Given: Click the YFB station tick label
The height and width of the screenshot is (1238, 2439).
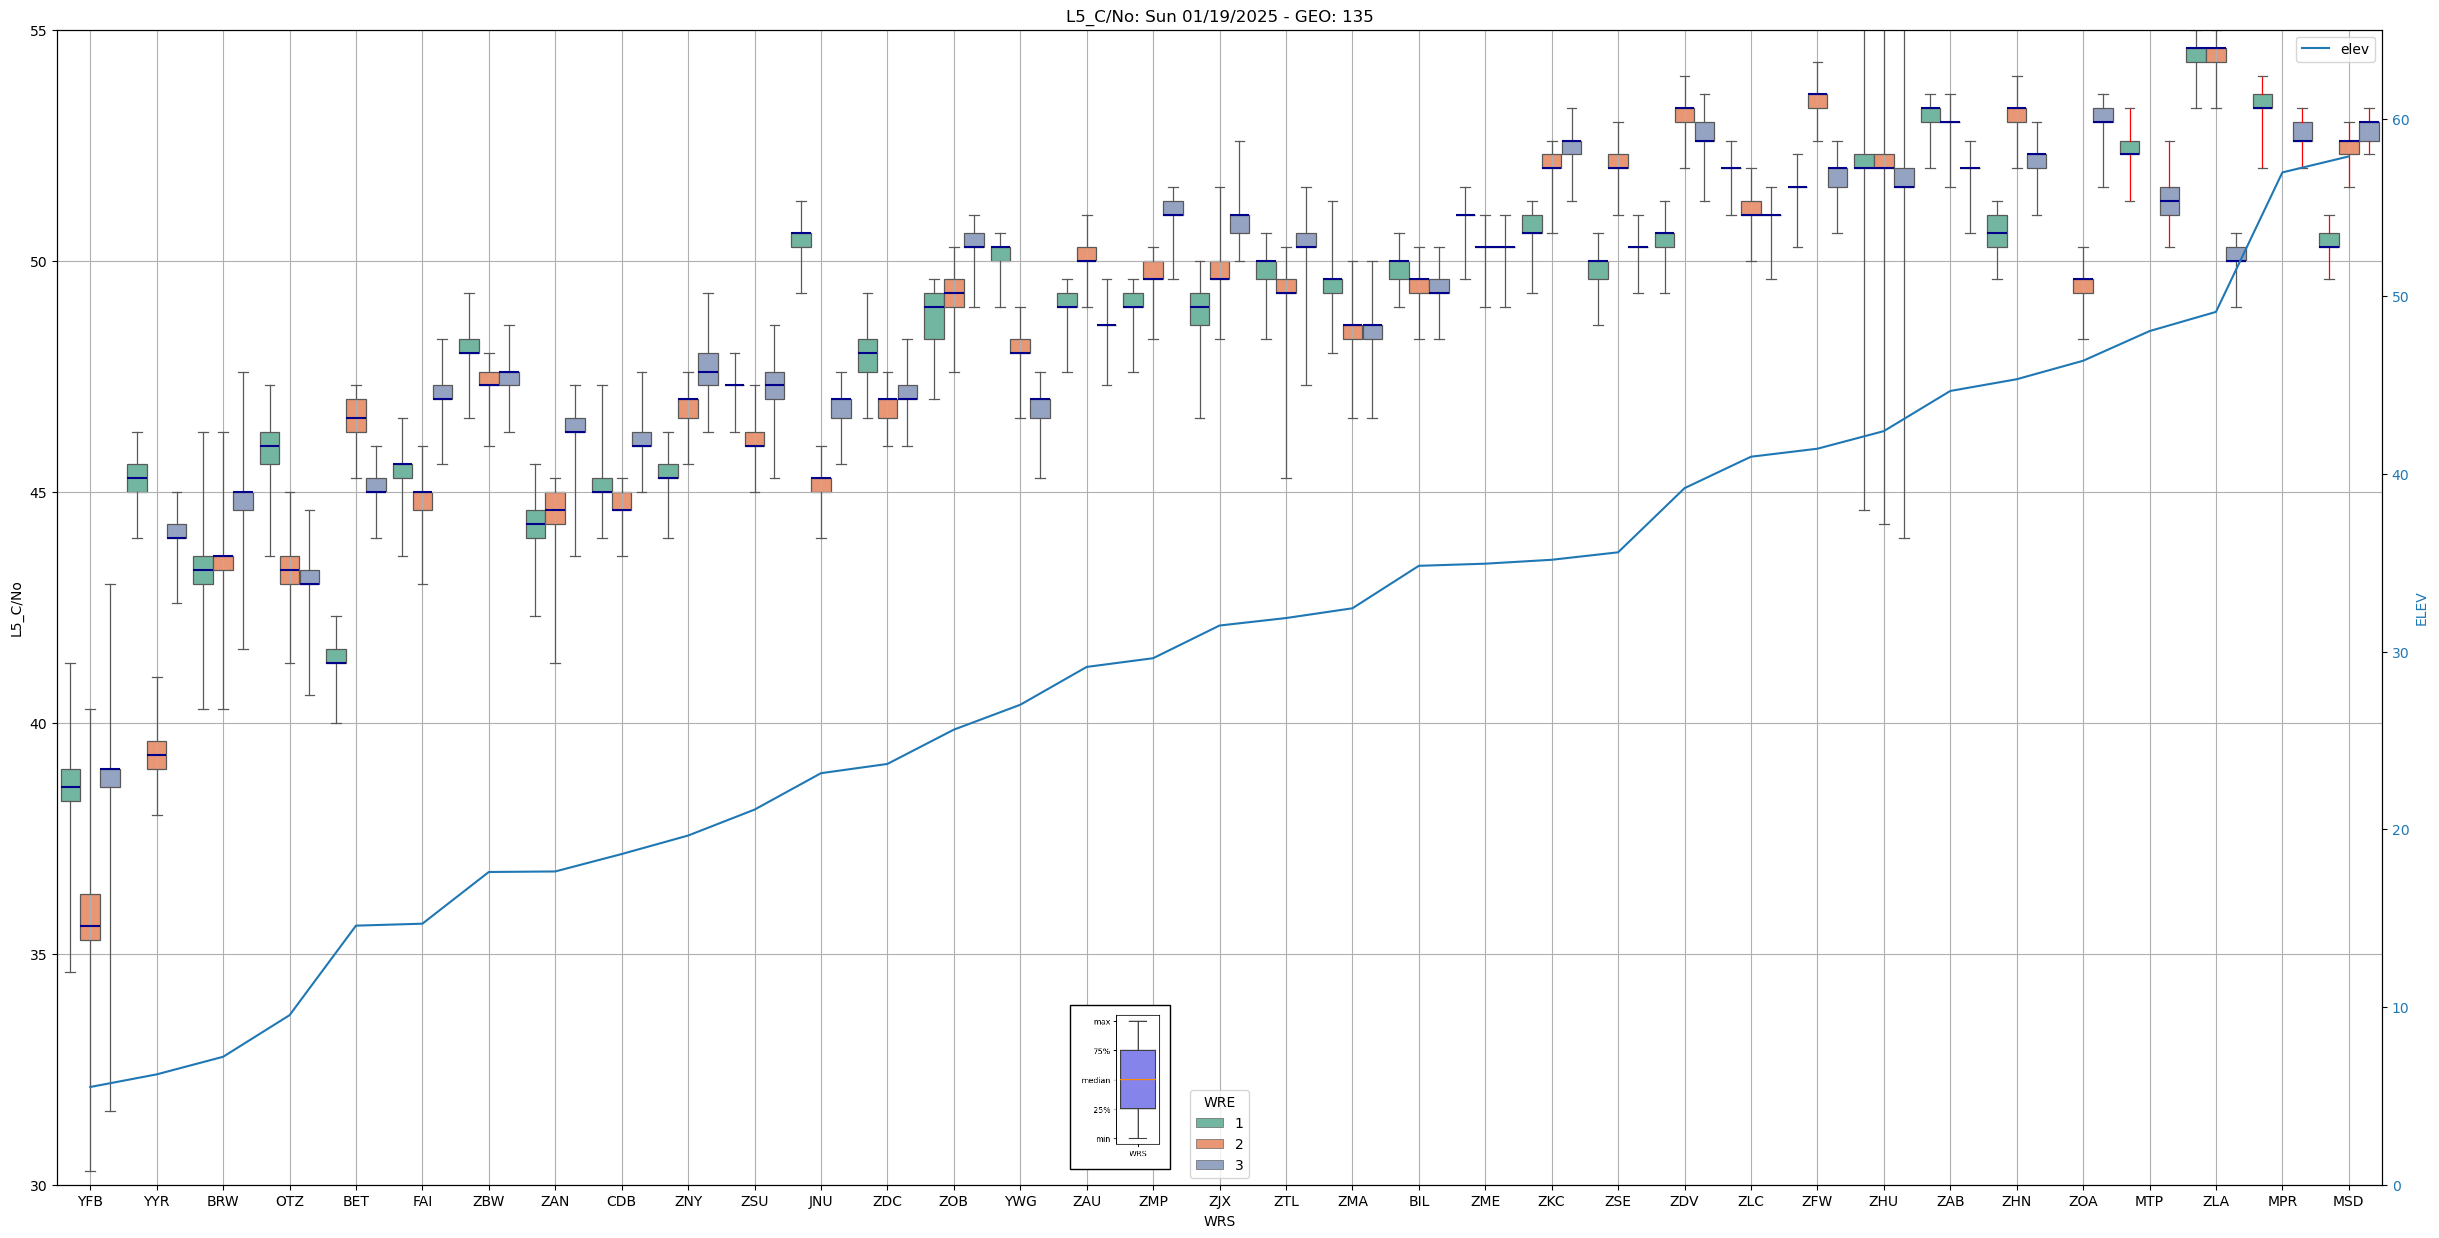Looking at the screenshot, I should (x=90, y=1201).
